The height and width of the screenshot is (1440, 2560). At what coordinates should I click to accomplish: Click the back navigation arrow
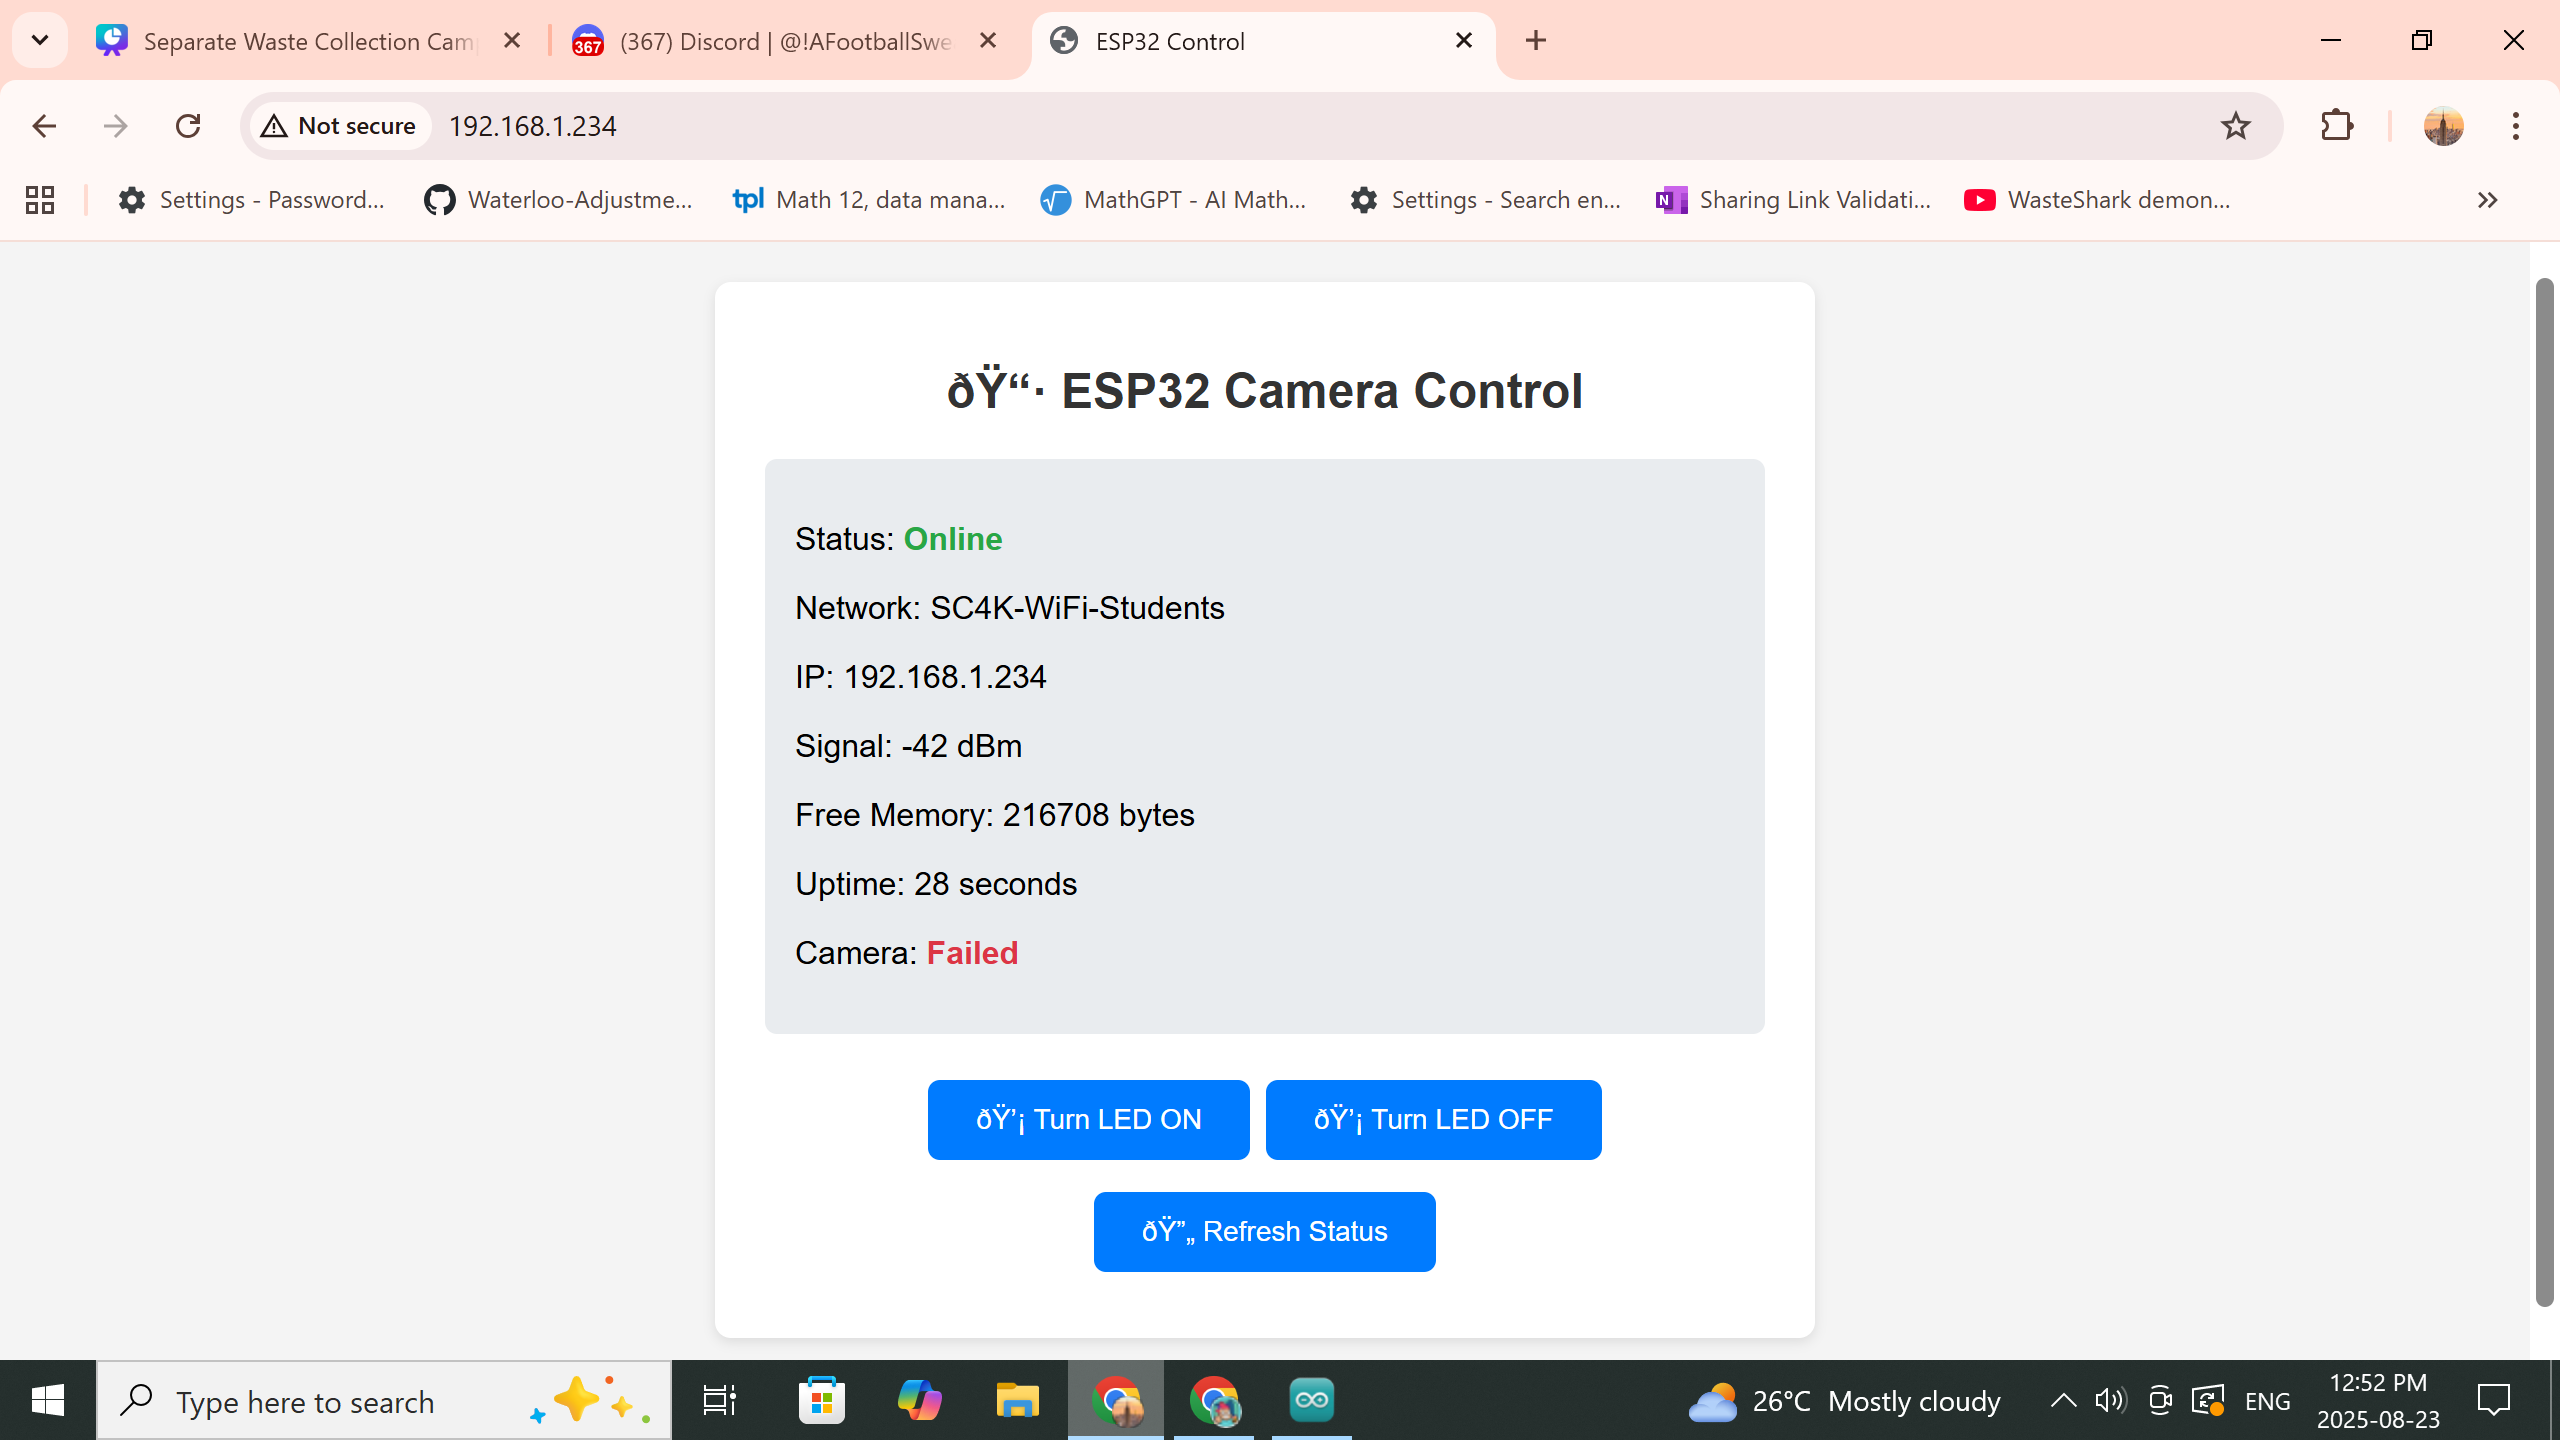coord(44,126)
